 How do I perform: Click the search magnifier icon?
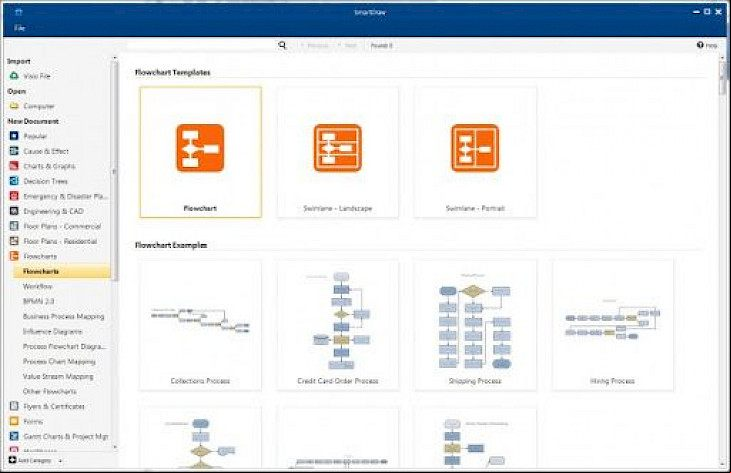(x=282, y=45)
